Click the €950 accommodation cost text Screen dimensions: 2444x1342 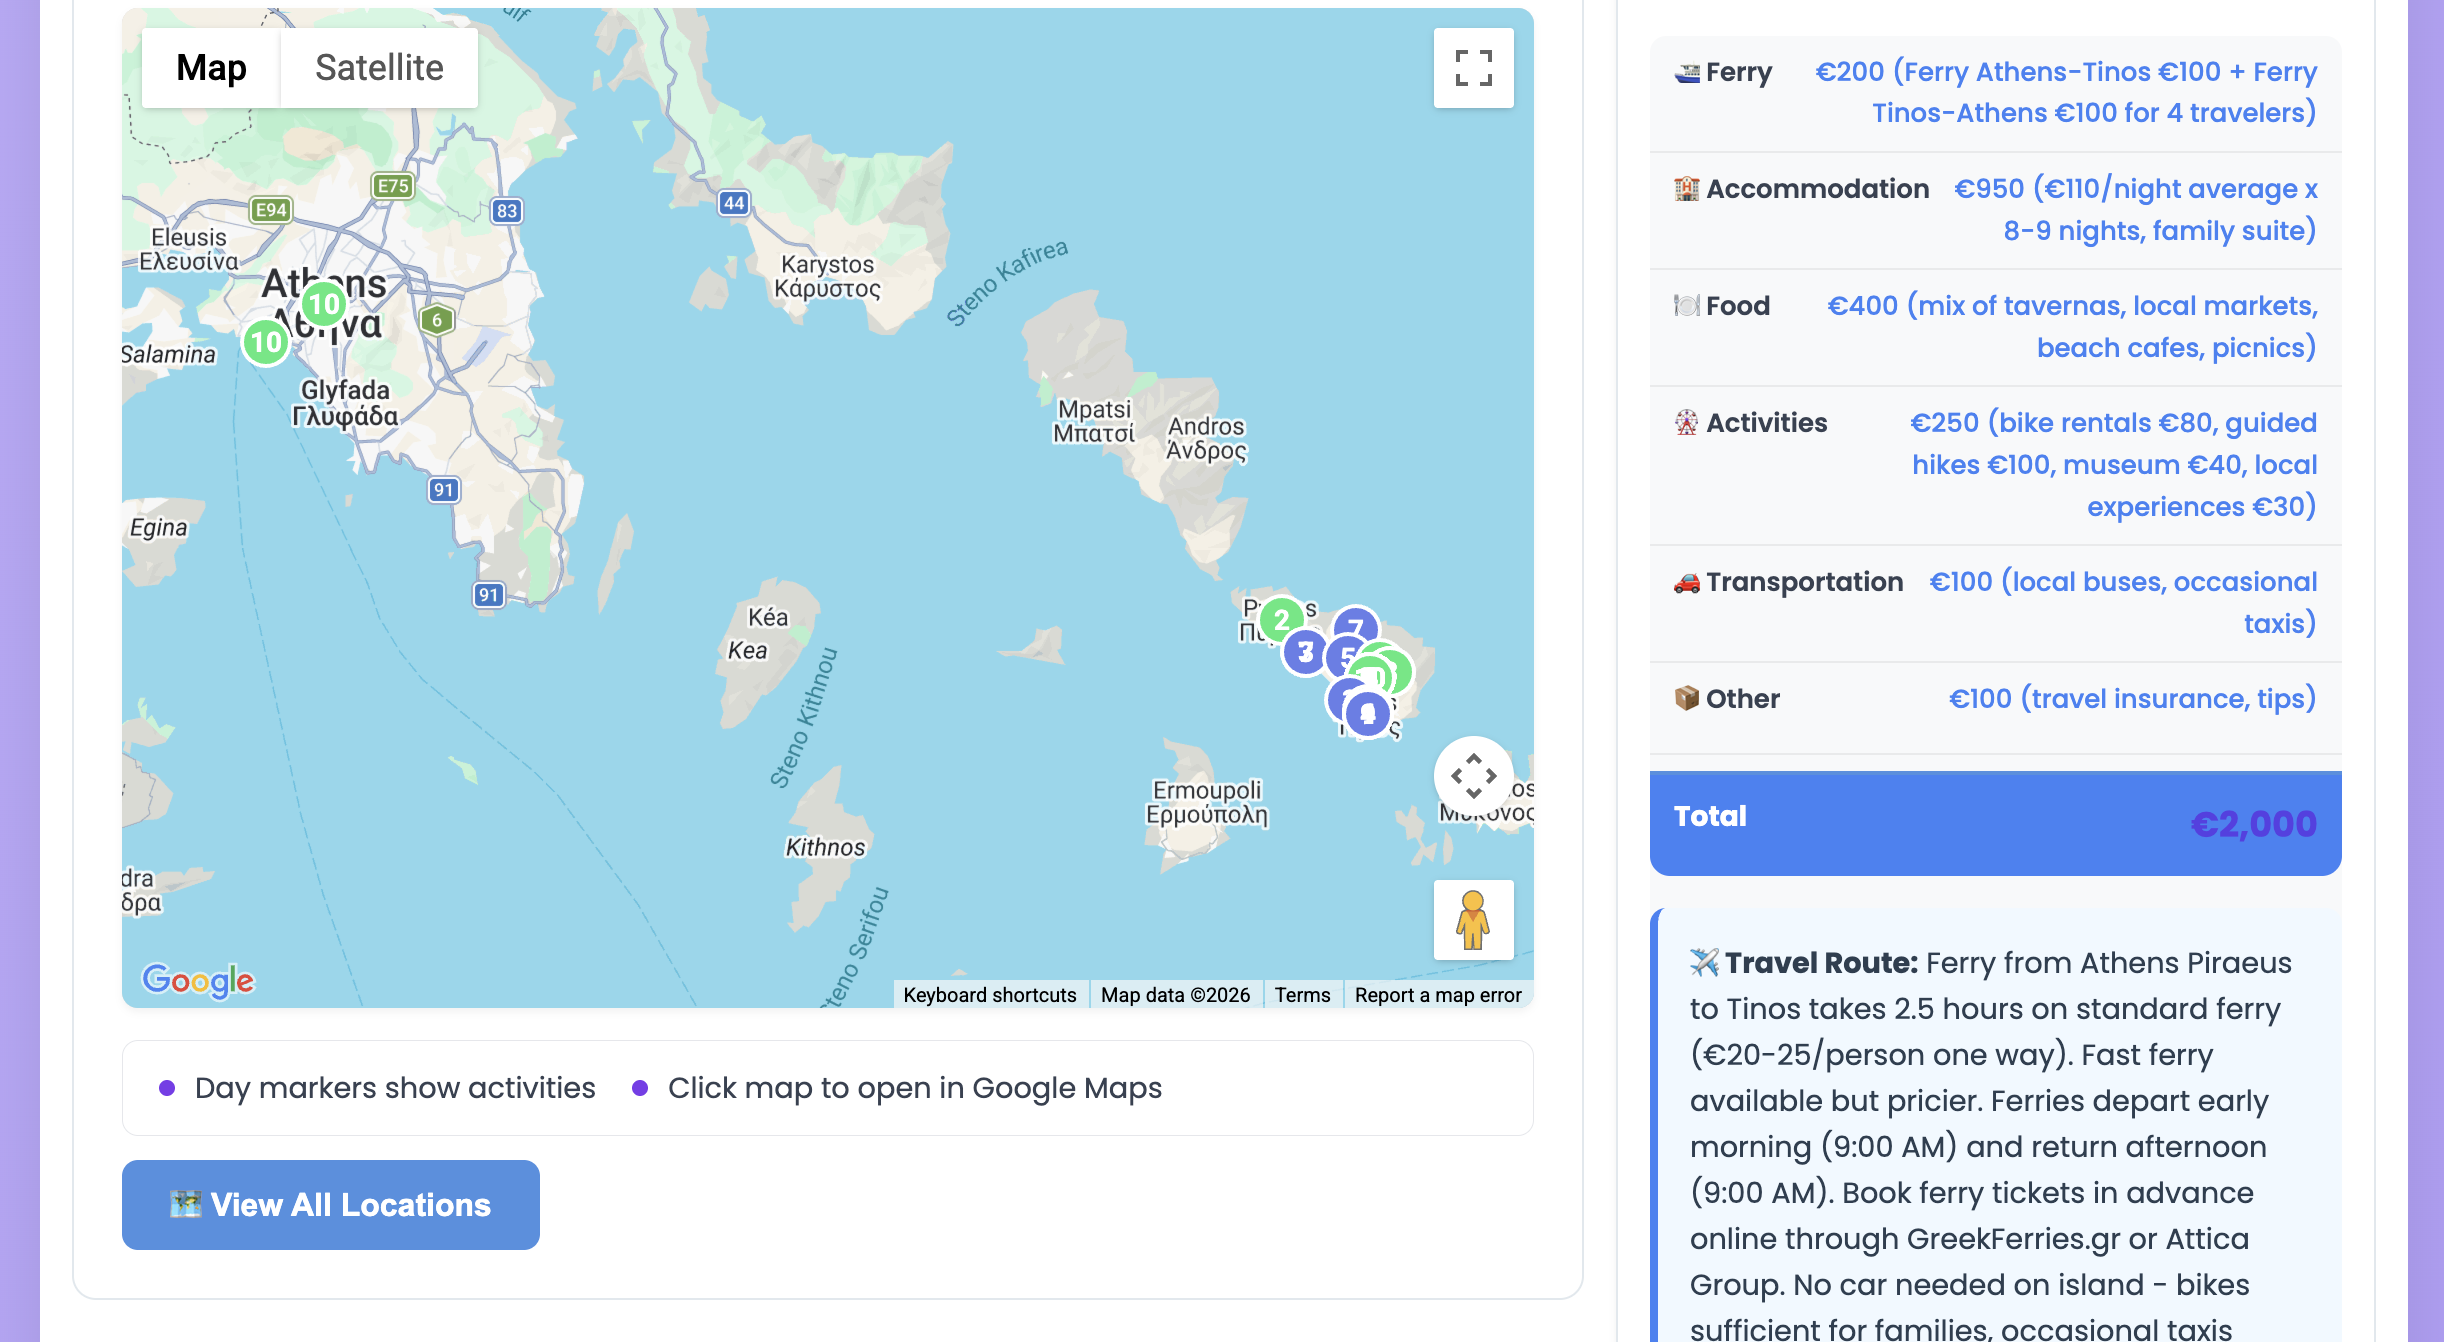pyautogui.click(x=2136, y=209)
